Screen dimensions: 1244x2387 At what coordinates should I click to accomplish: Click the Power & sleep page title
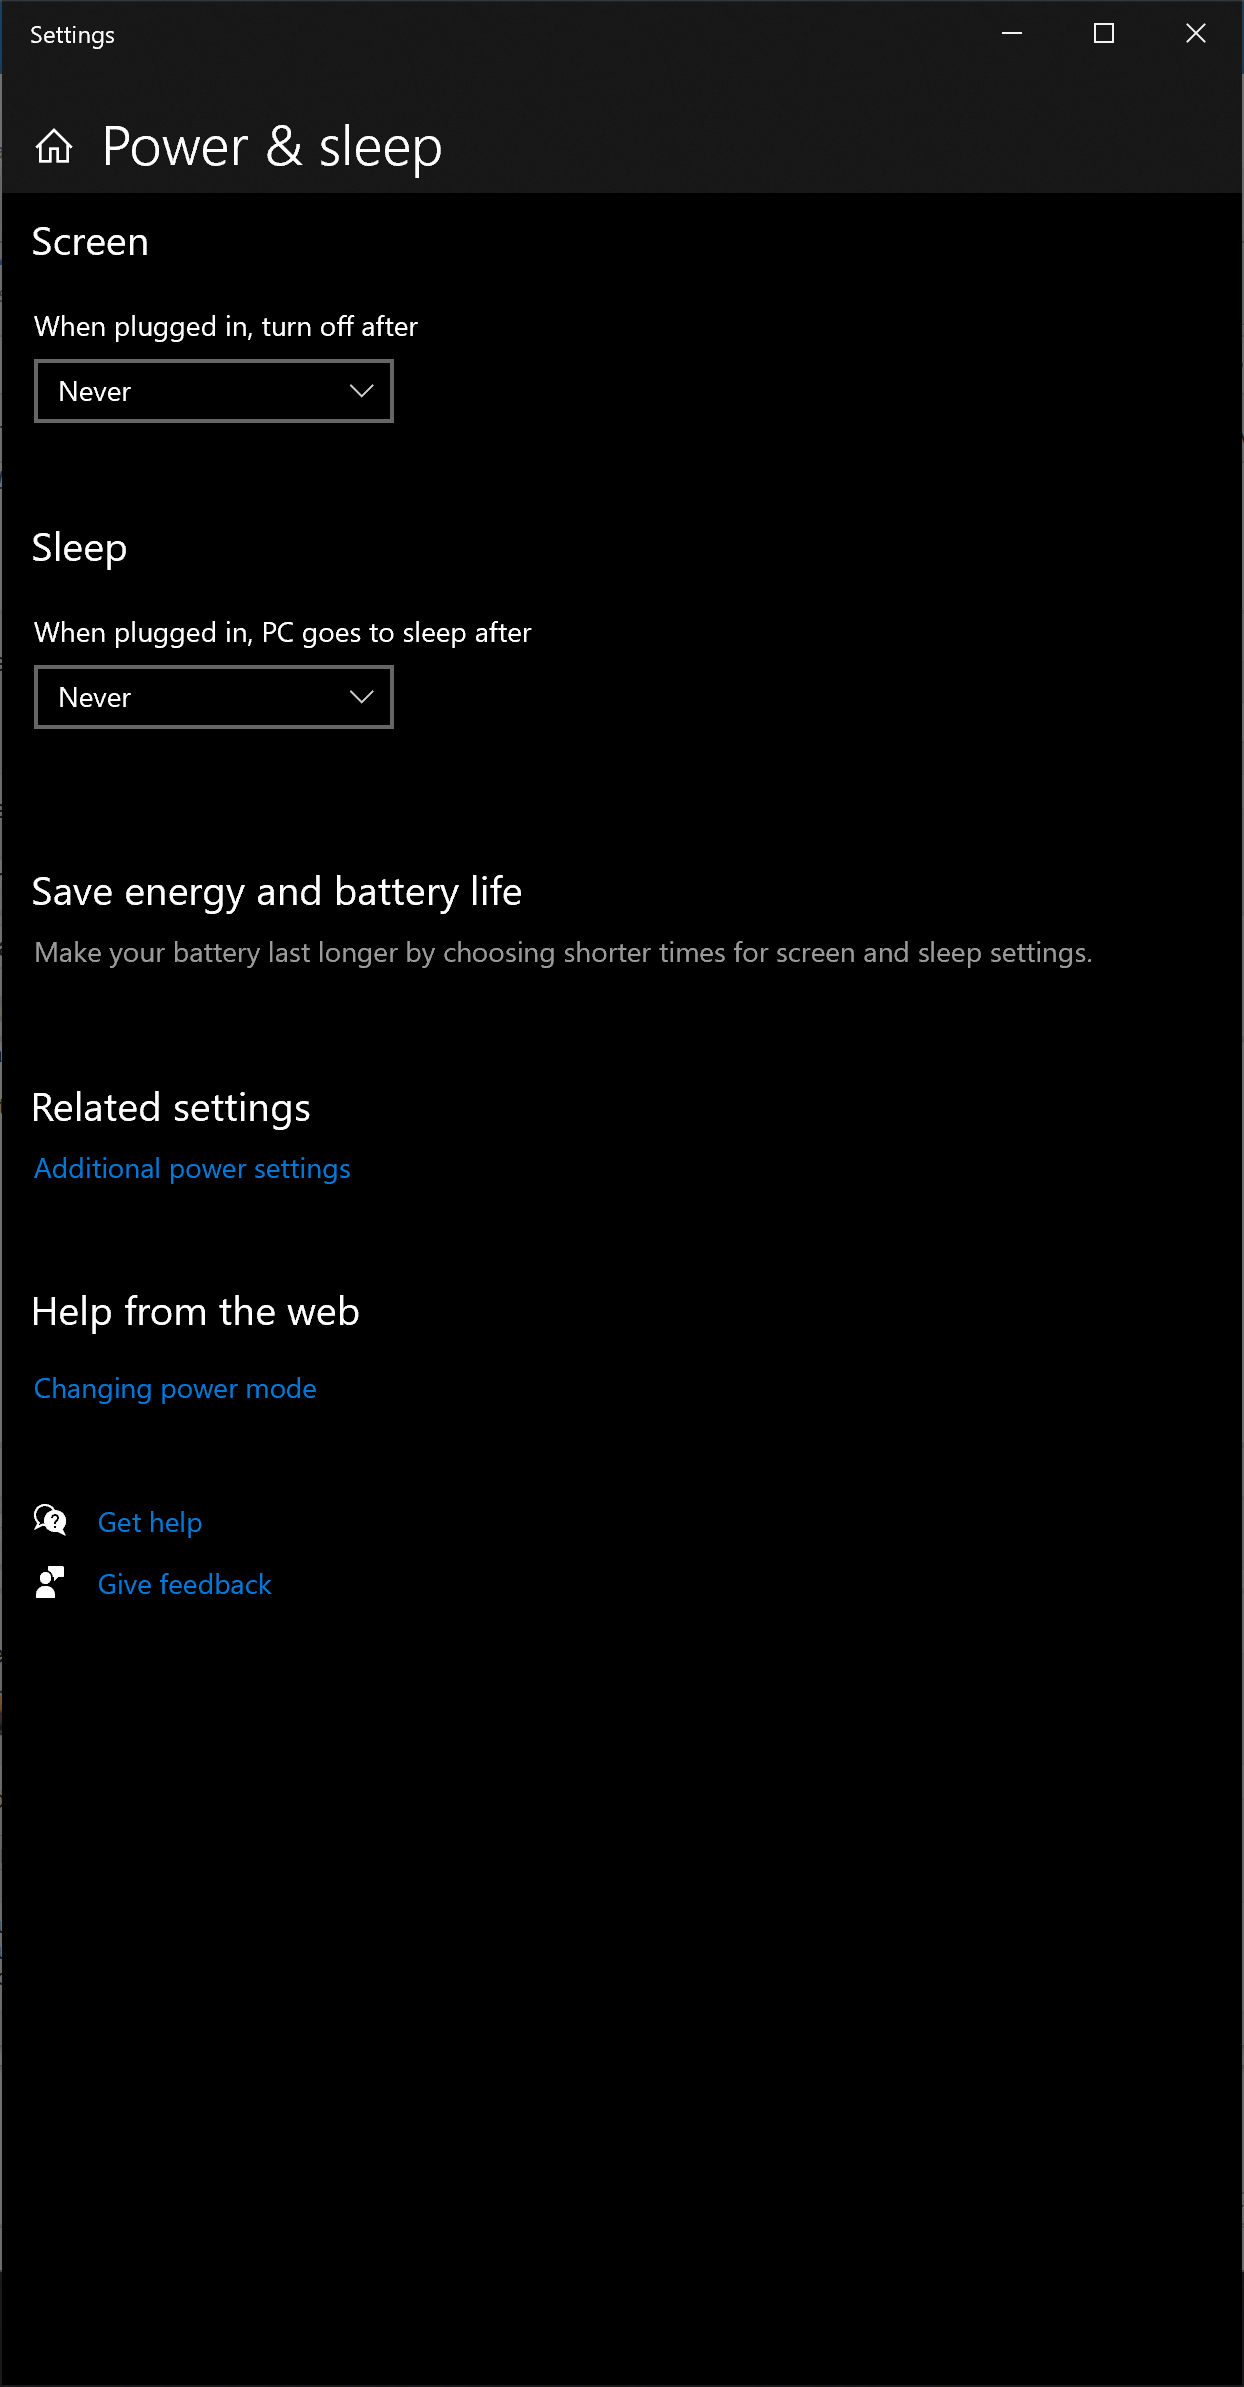pos(272,148)
